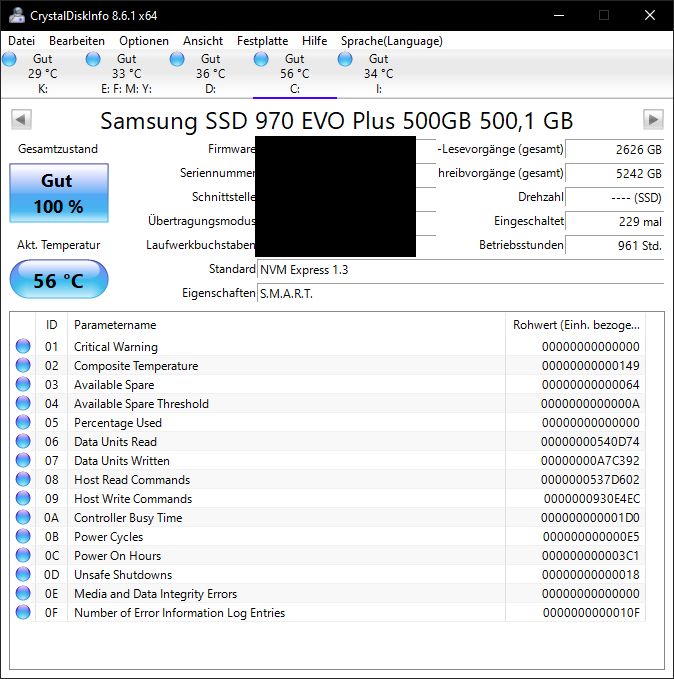Select the Critical Warning row name

click(x=116, y=347)
